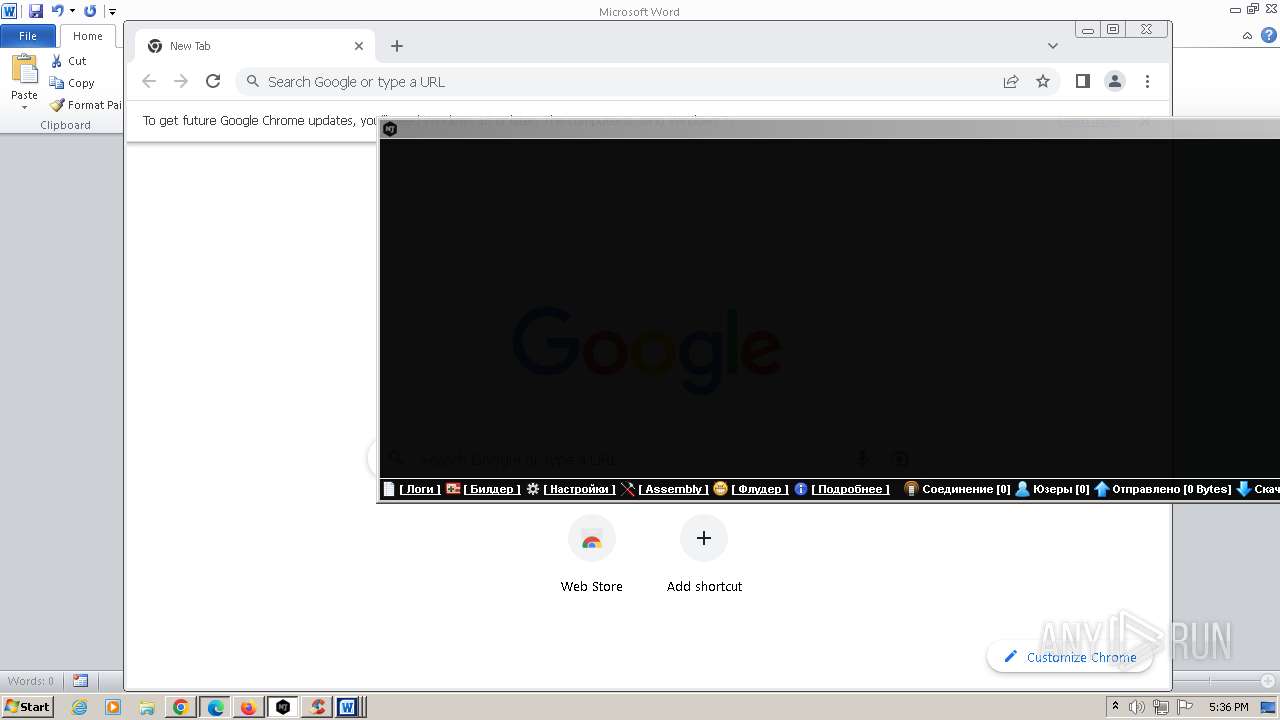Go back in Chrome
The height and width of the screenshot is (720, 1280).
tap(149, 82)
